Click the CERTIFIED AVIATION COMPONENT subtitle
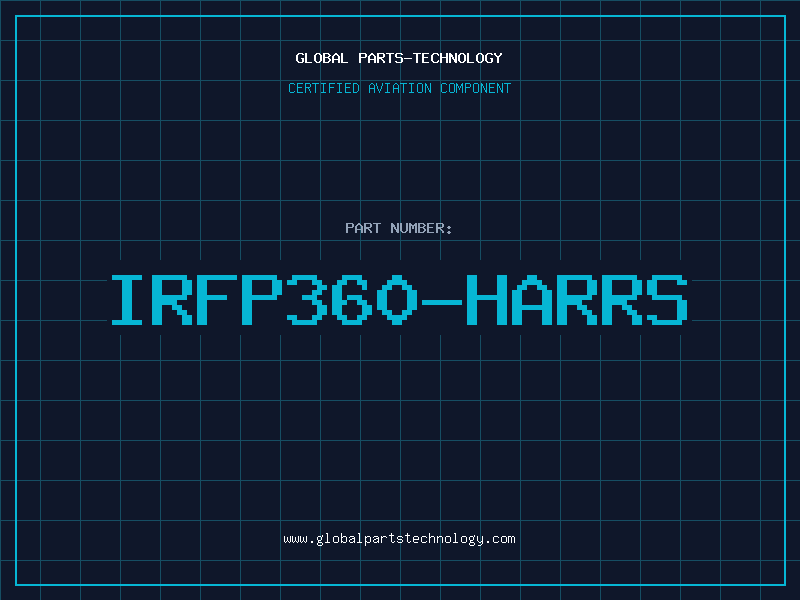The width and height of the screenshot is (800, 600). pyautogui.click(x=399, y=88)
